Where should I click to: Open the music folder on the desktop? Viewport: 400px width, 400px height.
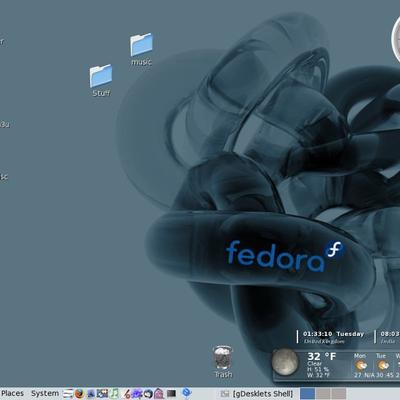(141, 49)
